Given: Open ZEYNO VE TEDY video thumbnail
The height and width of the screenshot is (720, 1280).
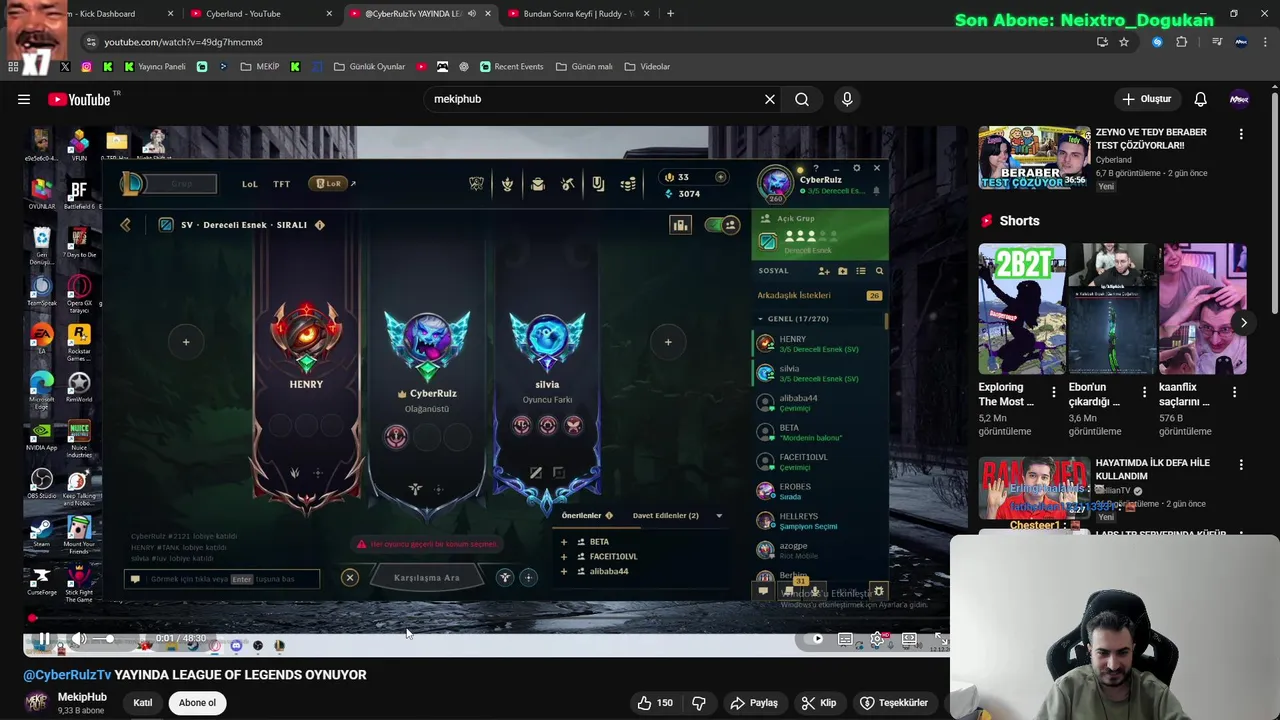Looking at the screenshot, I should pyautogui.click(x=1034, y=158).
